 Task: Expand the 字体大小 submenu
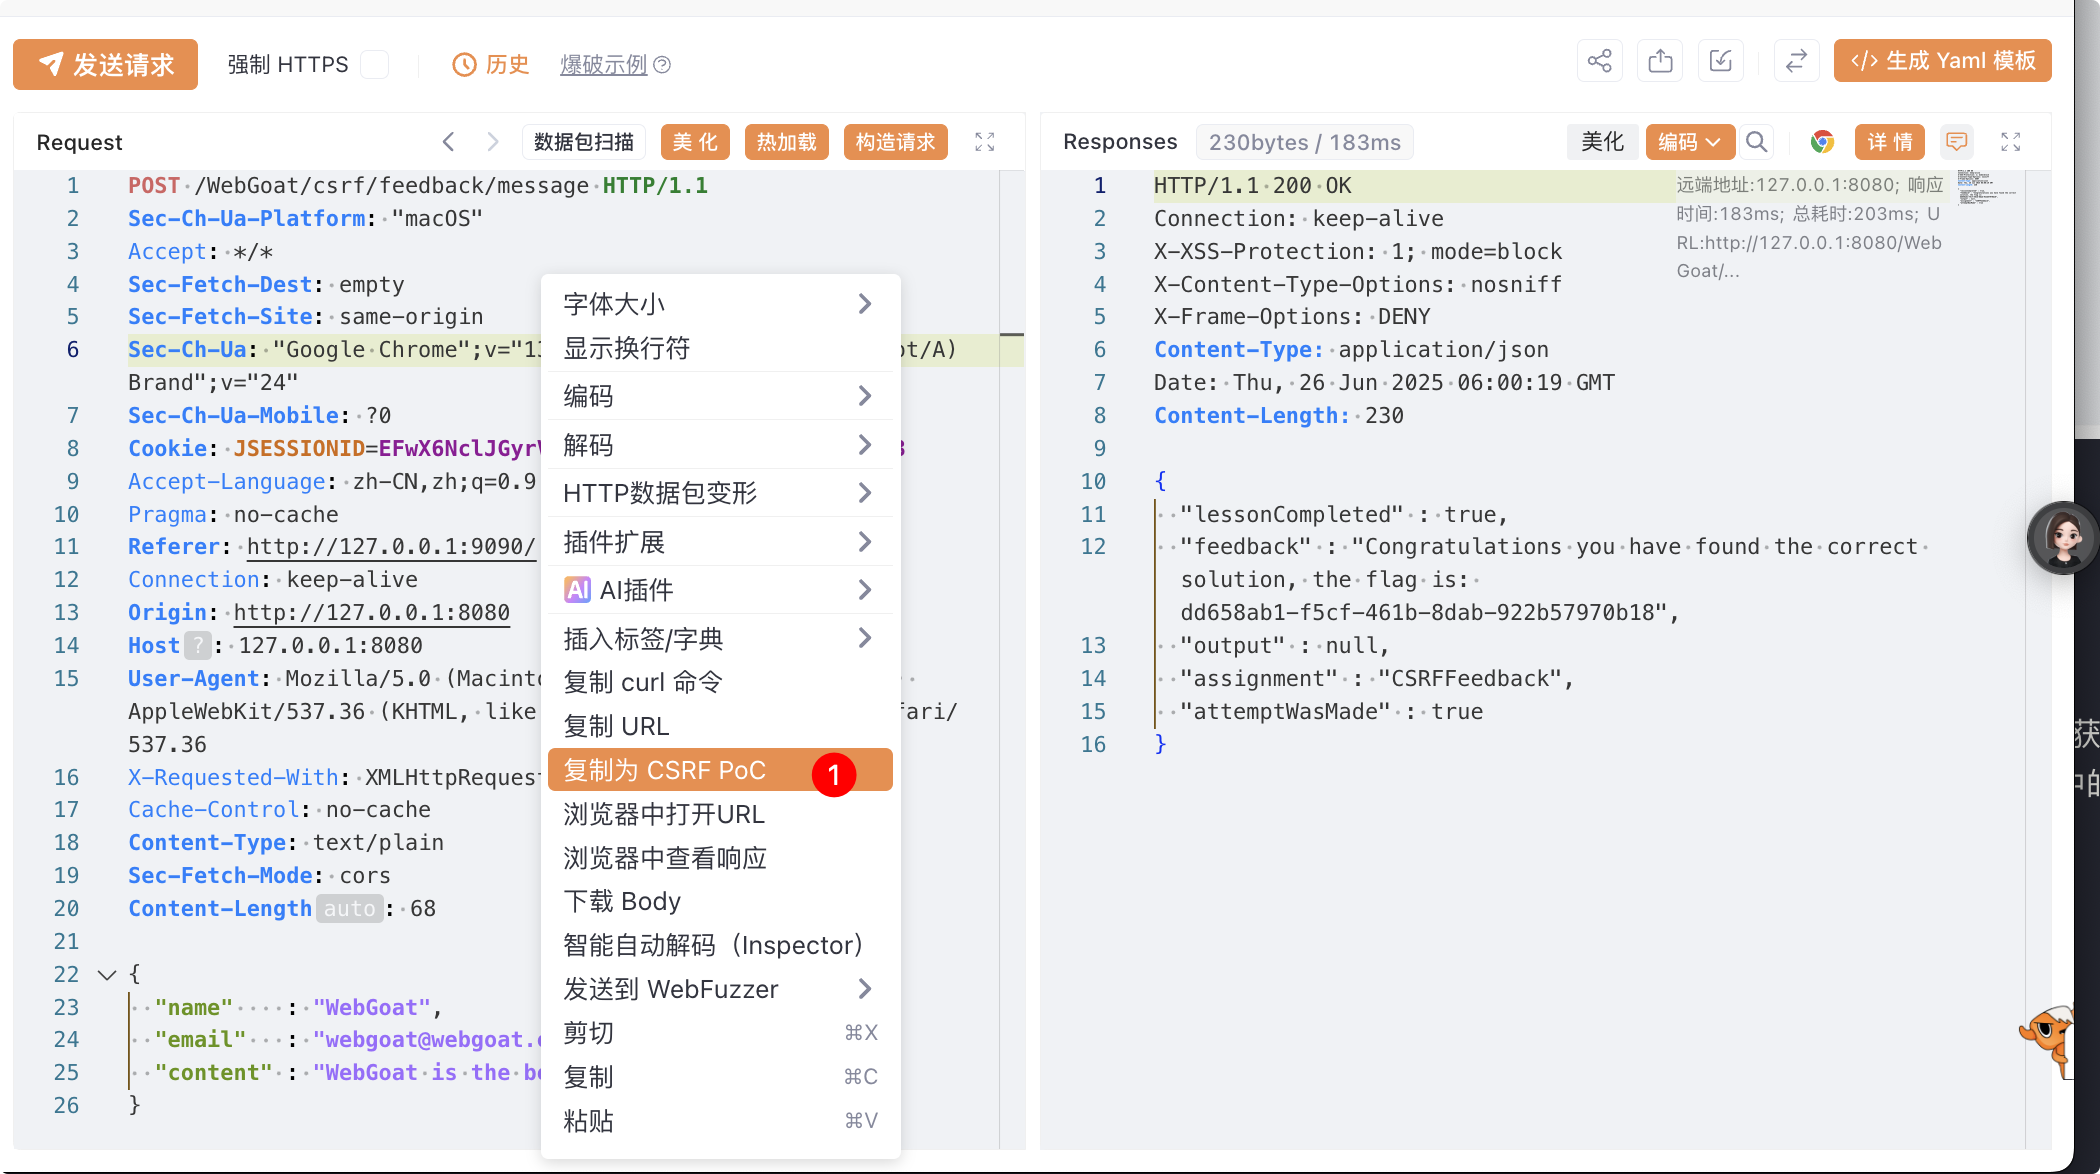pos(720,304)
